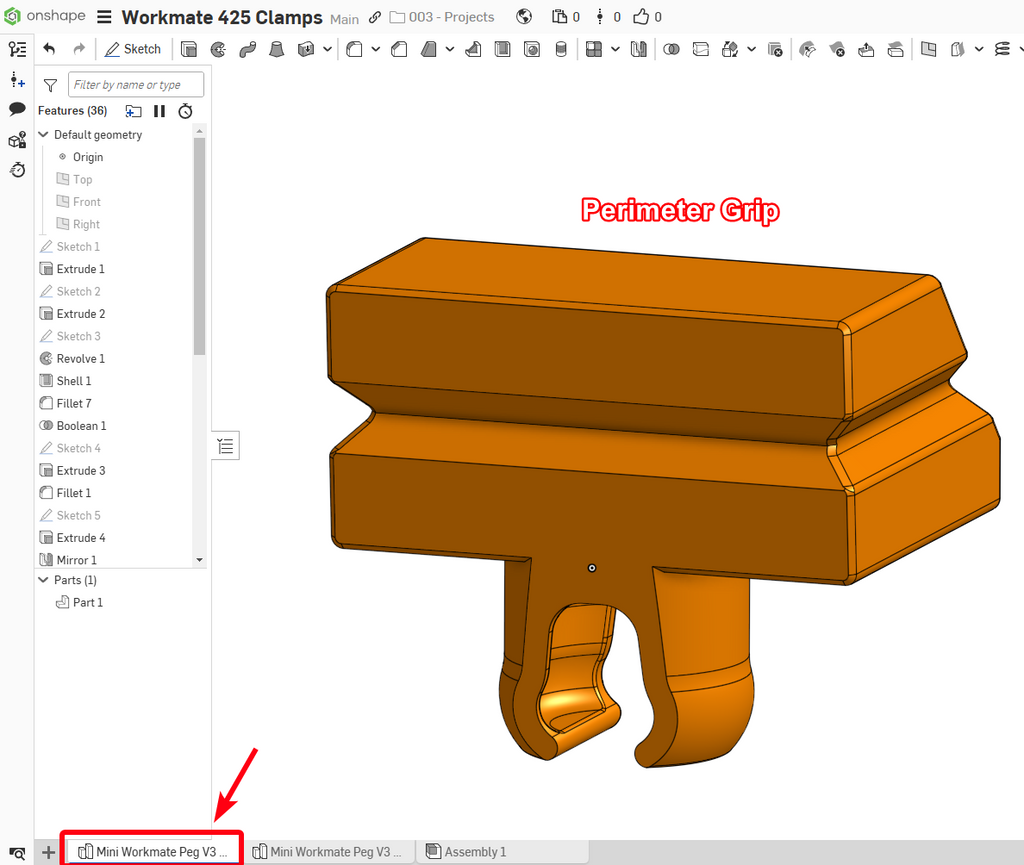Select the Extrude tool in toolbar
The width and height of the screenshot is (1024, 865).
click(x=189, y=50)
